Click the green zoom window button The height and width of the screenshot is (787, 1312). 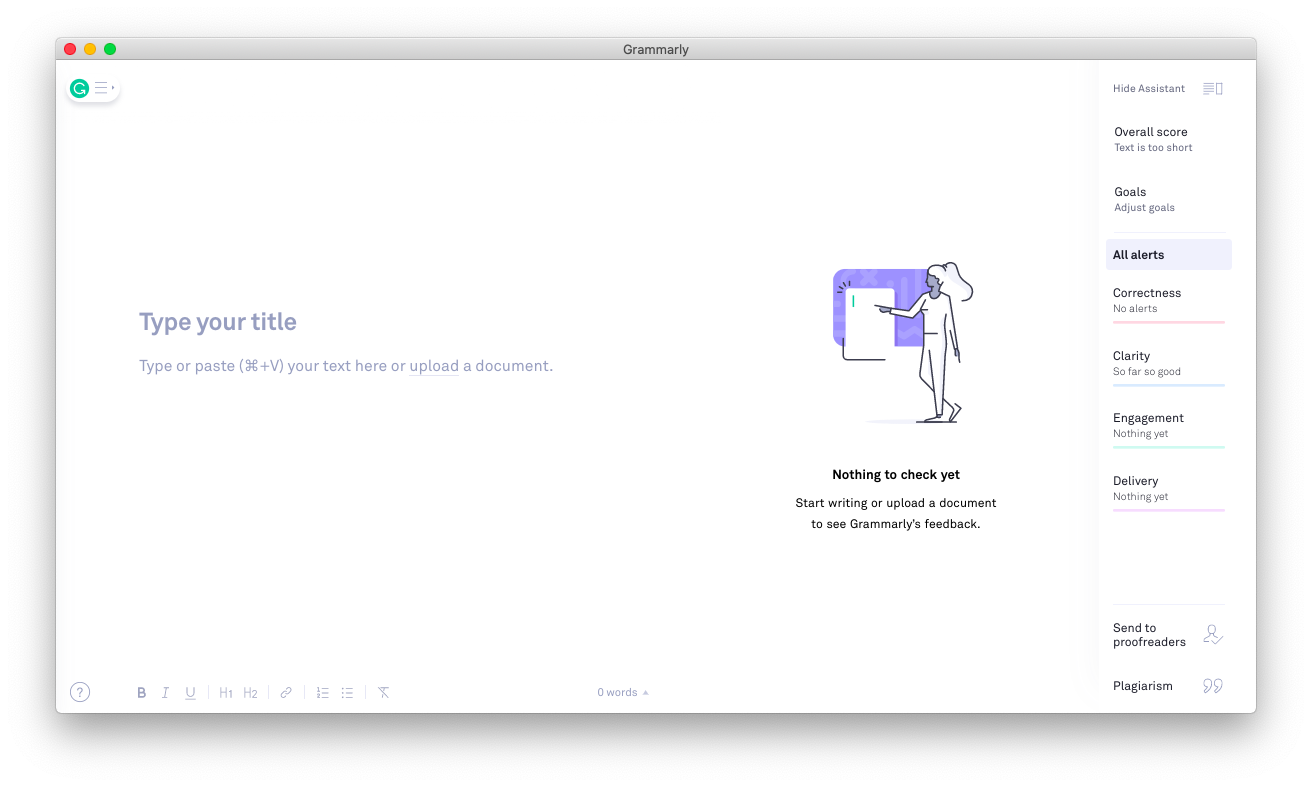coord(110,49)
